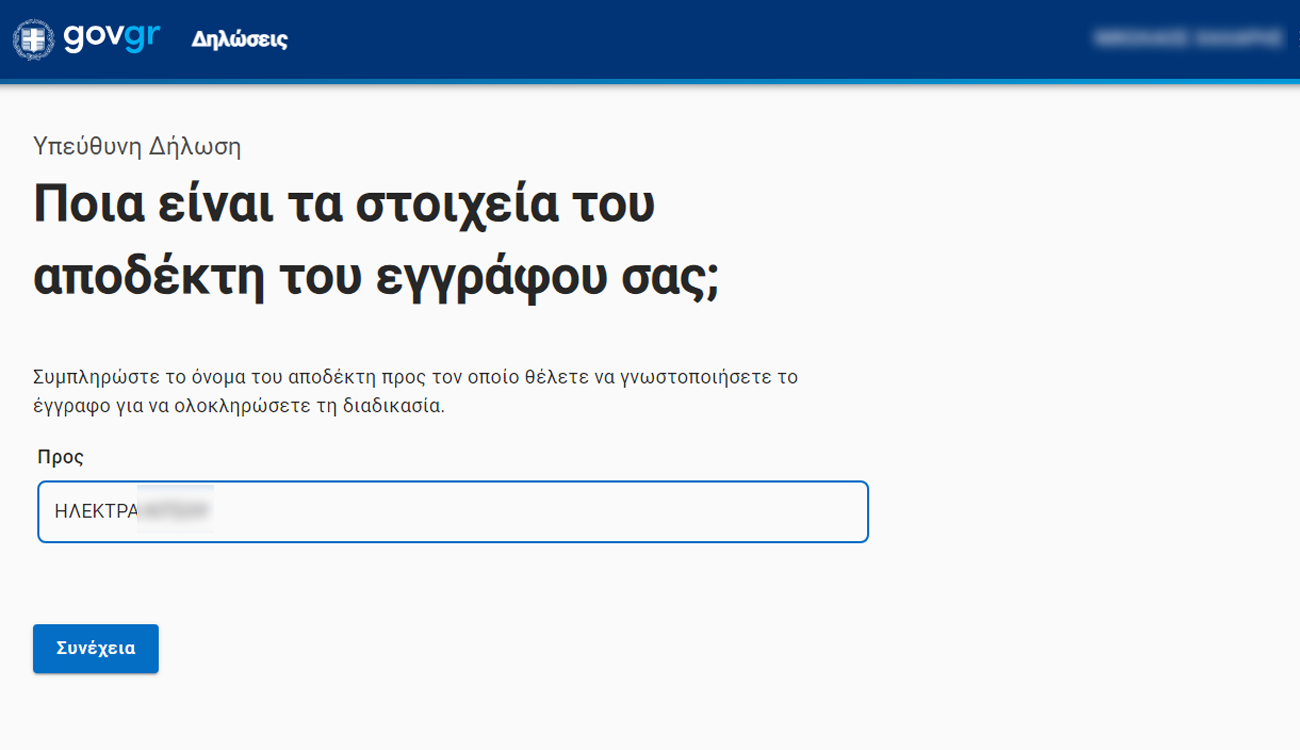Click the "Προς" field label
Viewport: 1300px width, 750px height.
pos(61,457)
